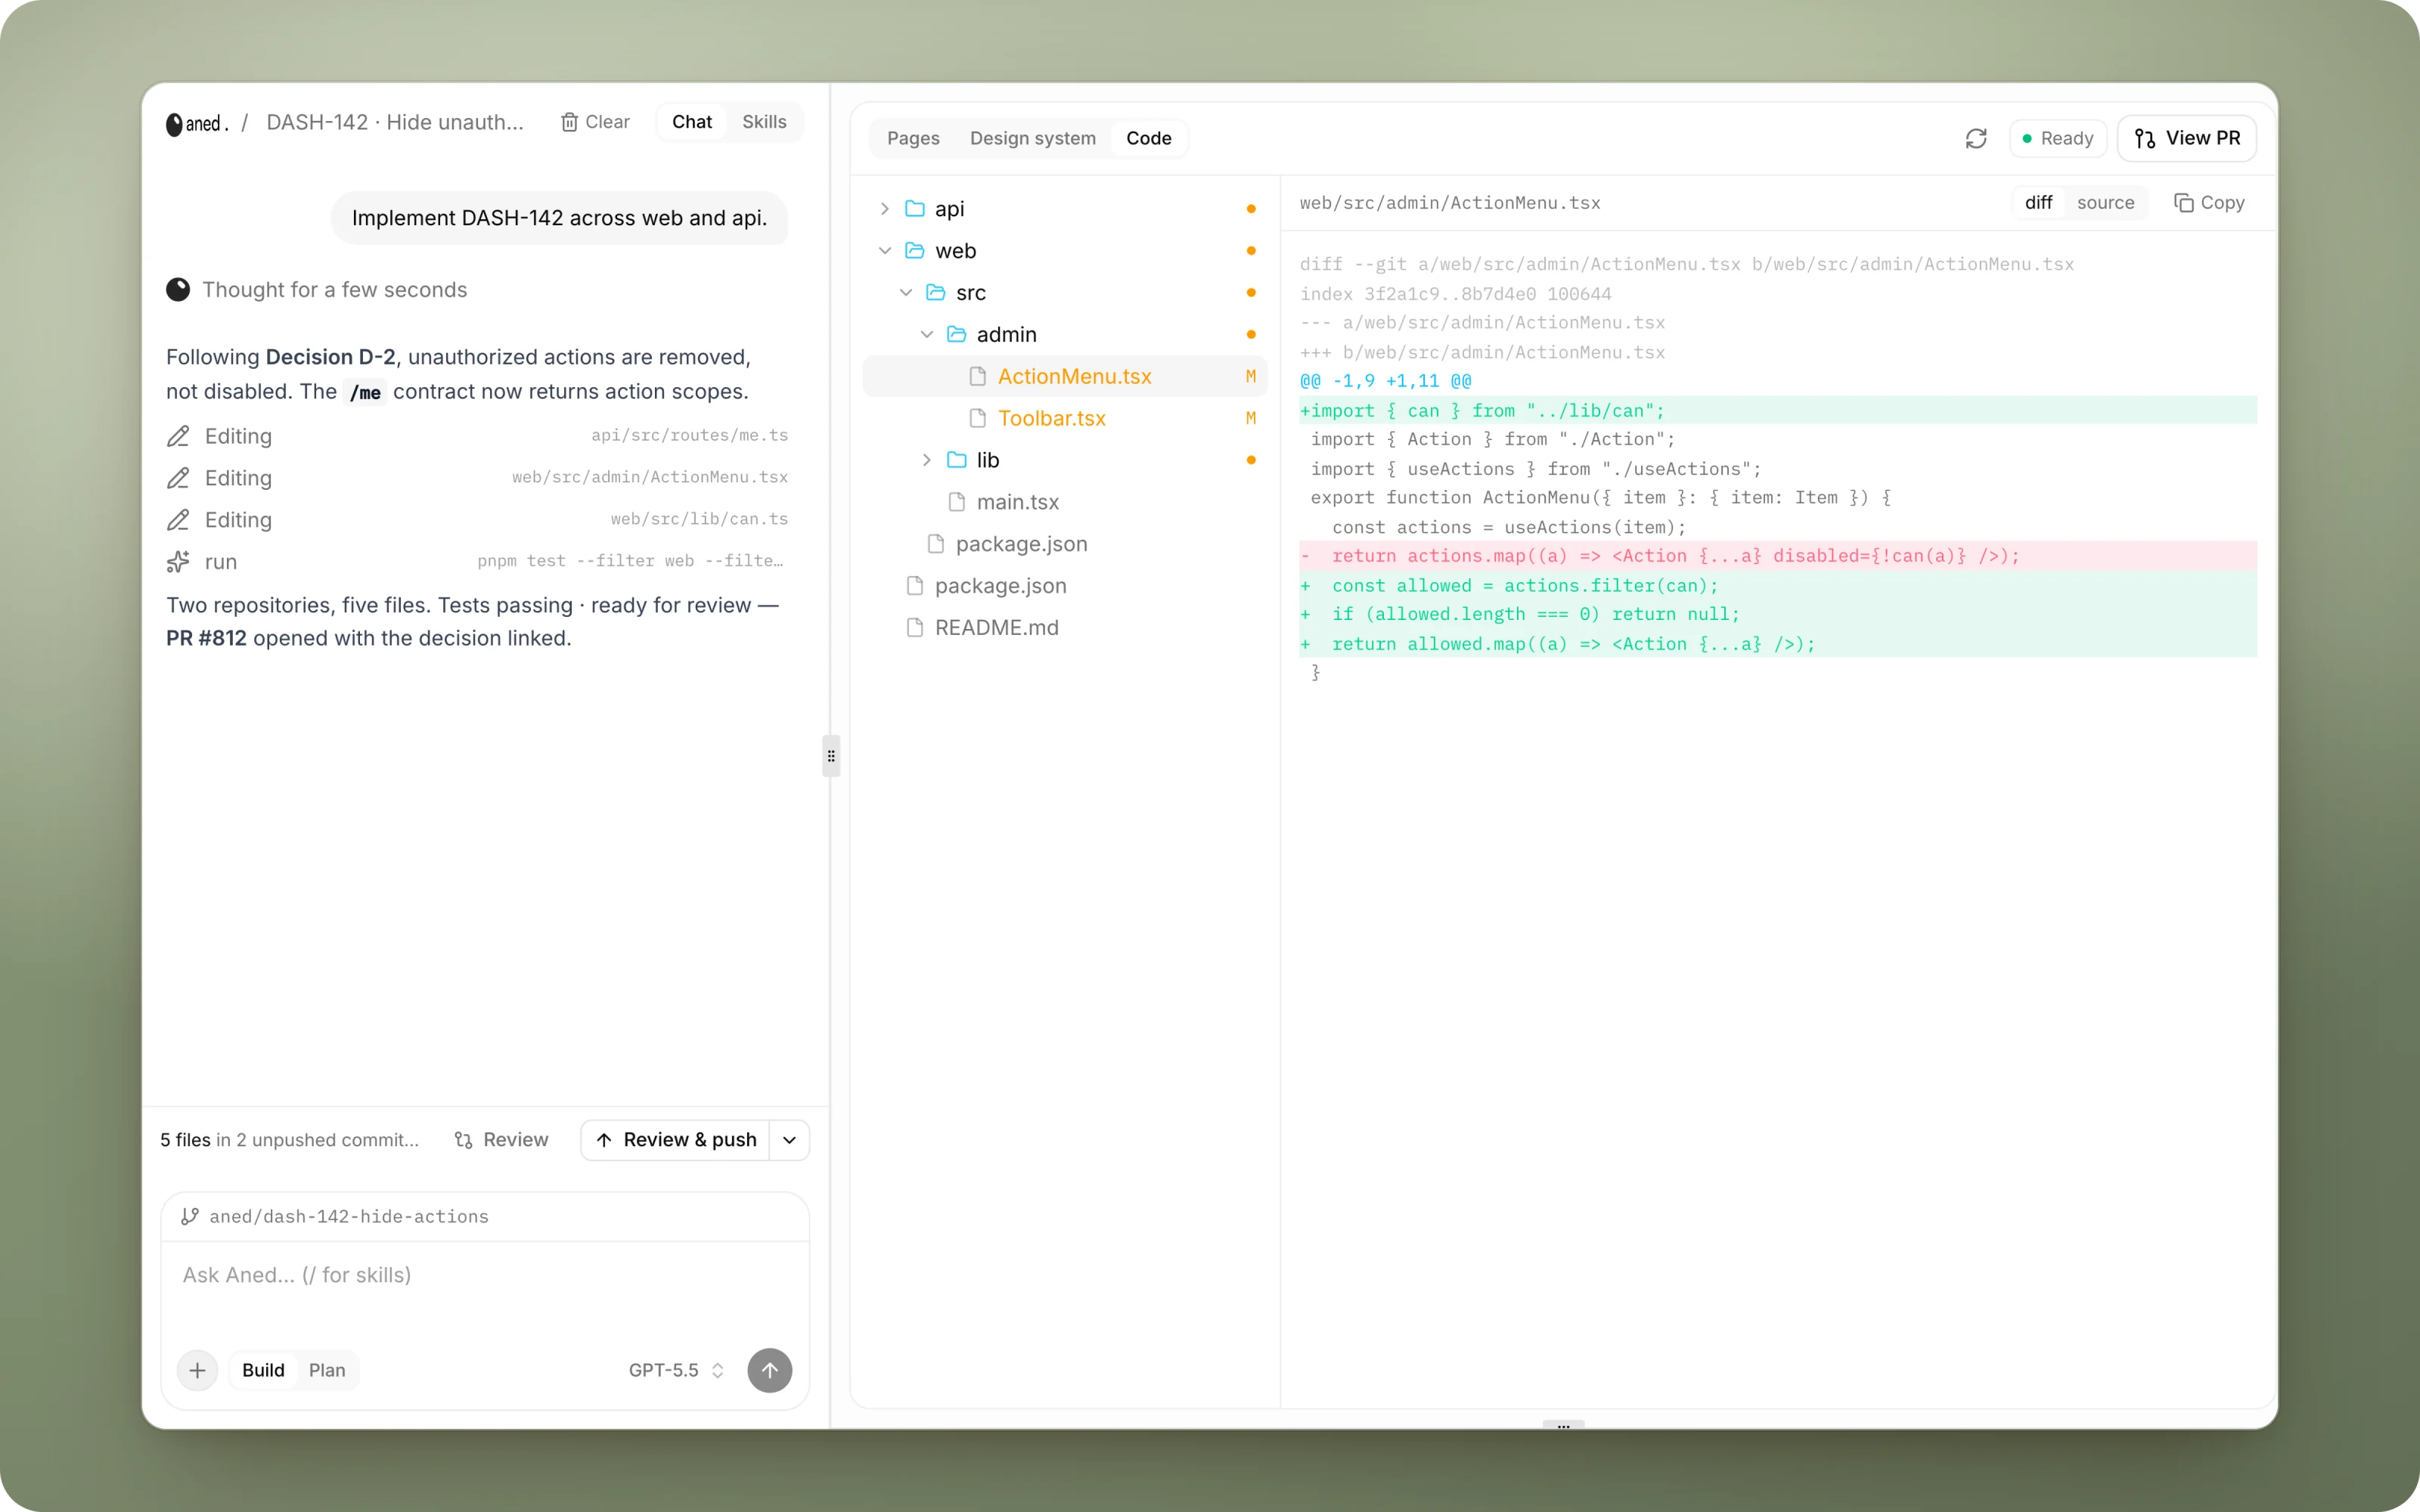This screenshot has height=1512, width=2420.
Task: Click the 5 files in 2 unpushed commits text
Action: coord(290,1140)
